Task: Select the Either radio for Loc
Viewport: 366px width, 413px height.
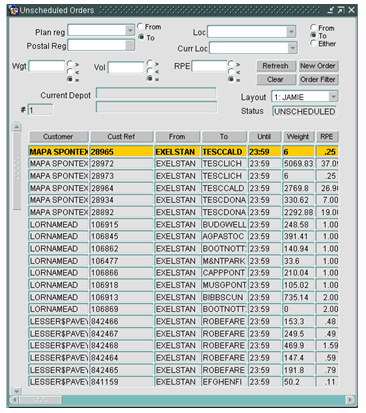Action: point(313,43)
